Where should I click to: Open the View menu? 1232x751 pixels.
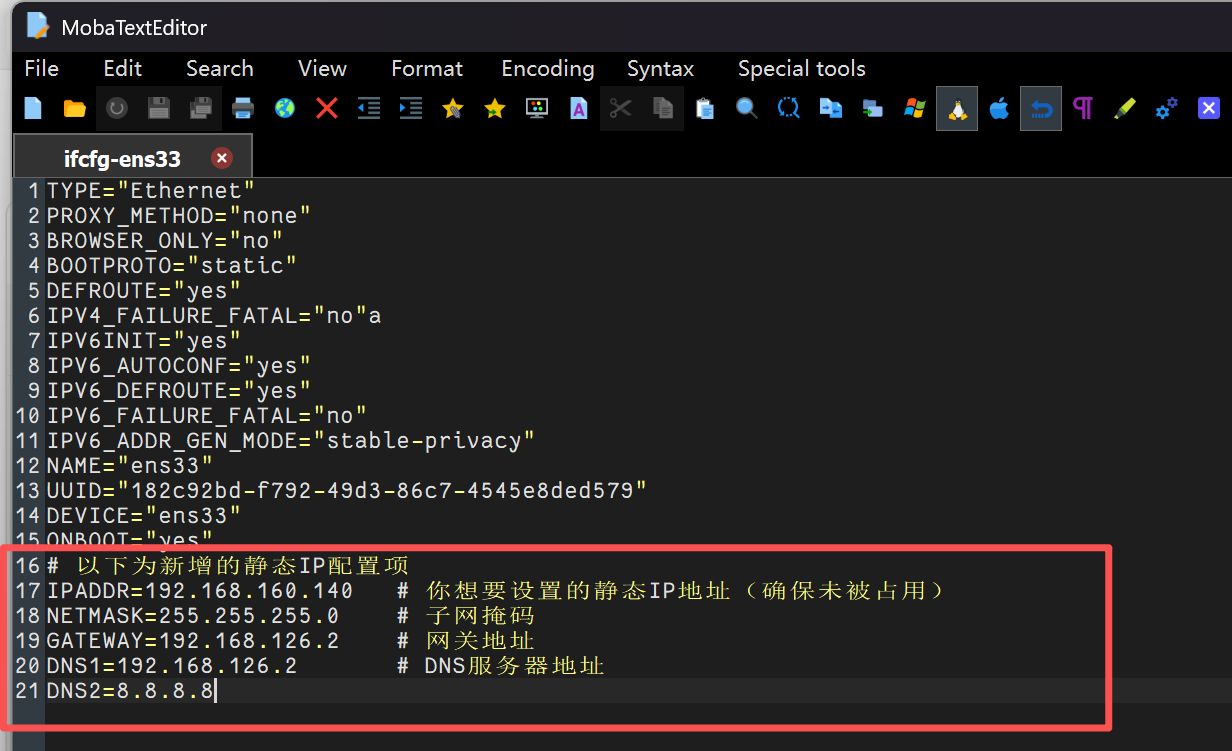[x=322, y=69]
